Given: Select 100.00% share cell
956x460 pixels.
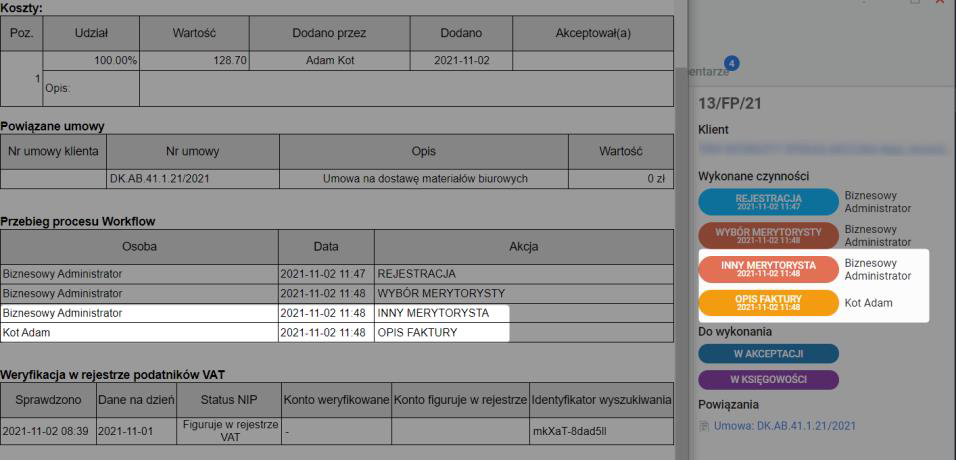Looking at the screenshot, I should [91, 61].
